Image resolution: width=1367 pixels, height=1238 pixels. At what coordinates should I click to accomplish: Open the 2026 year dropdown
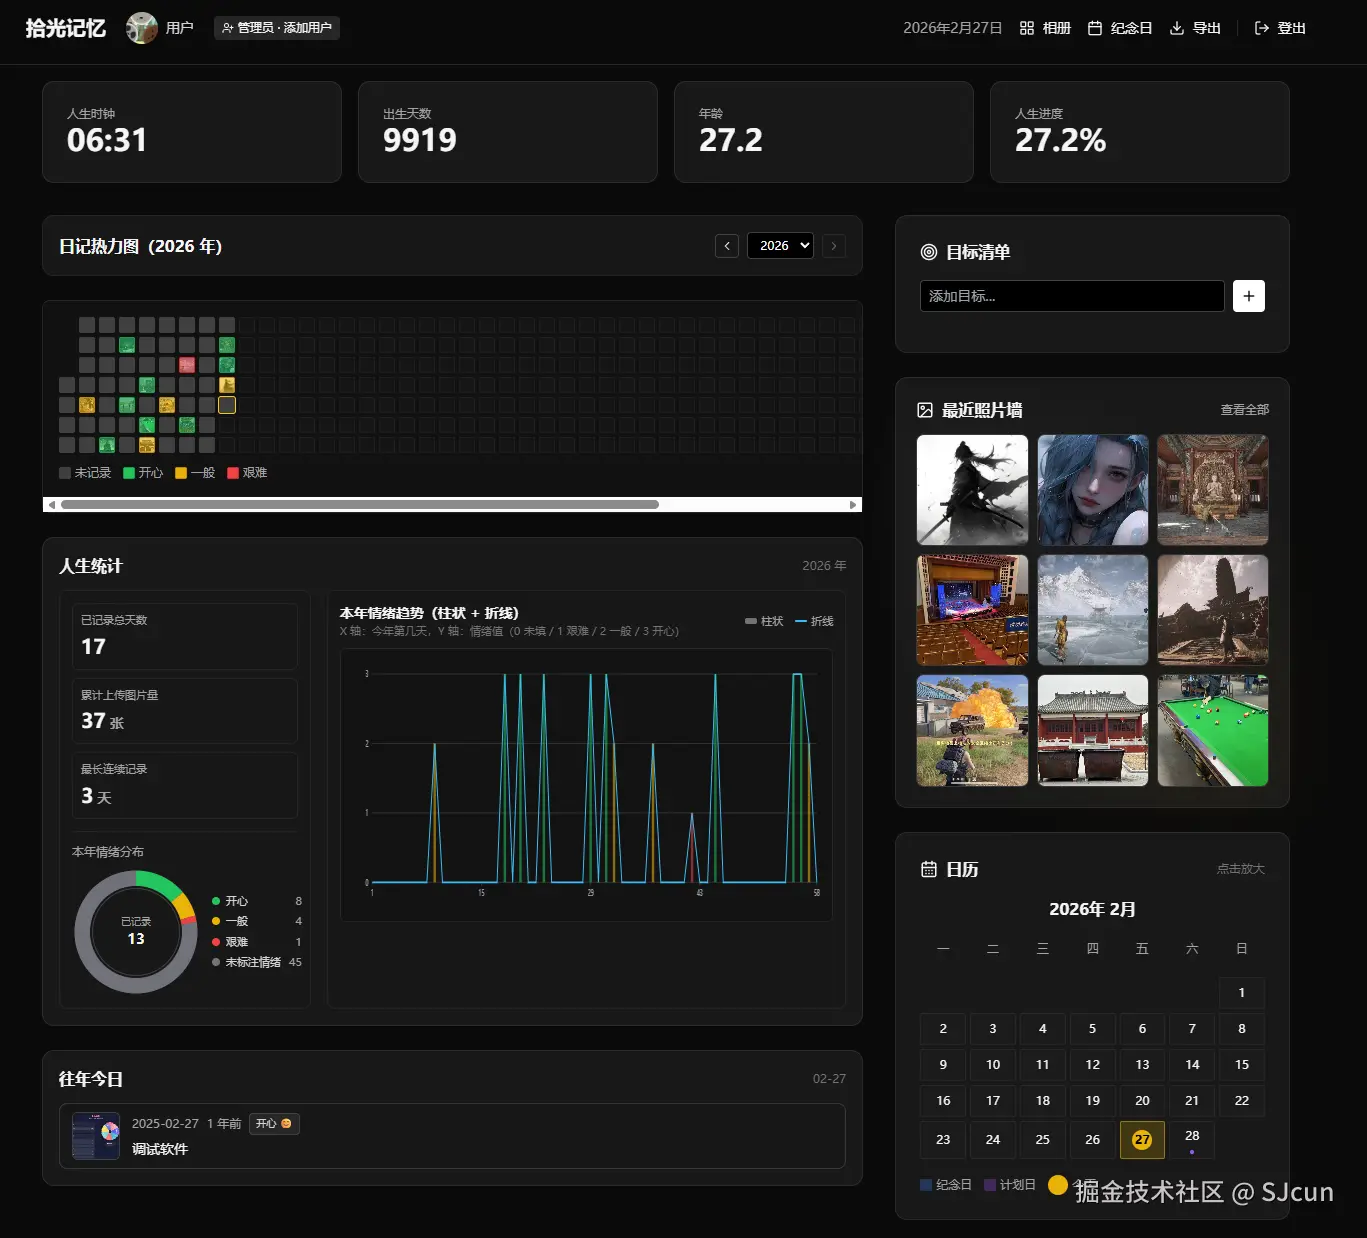click(x=780, y=245)
